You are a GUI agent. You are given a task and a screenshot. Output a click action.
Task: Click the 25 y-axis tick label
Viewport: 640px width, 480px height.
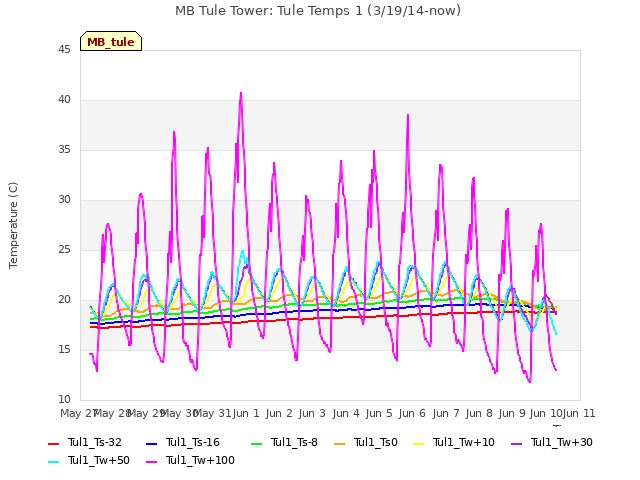tap(64, 250)
